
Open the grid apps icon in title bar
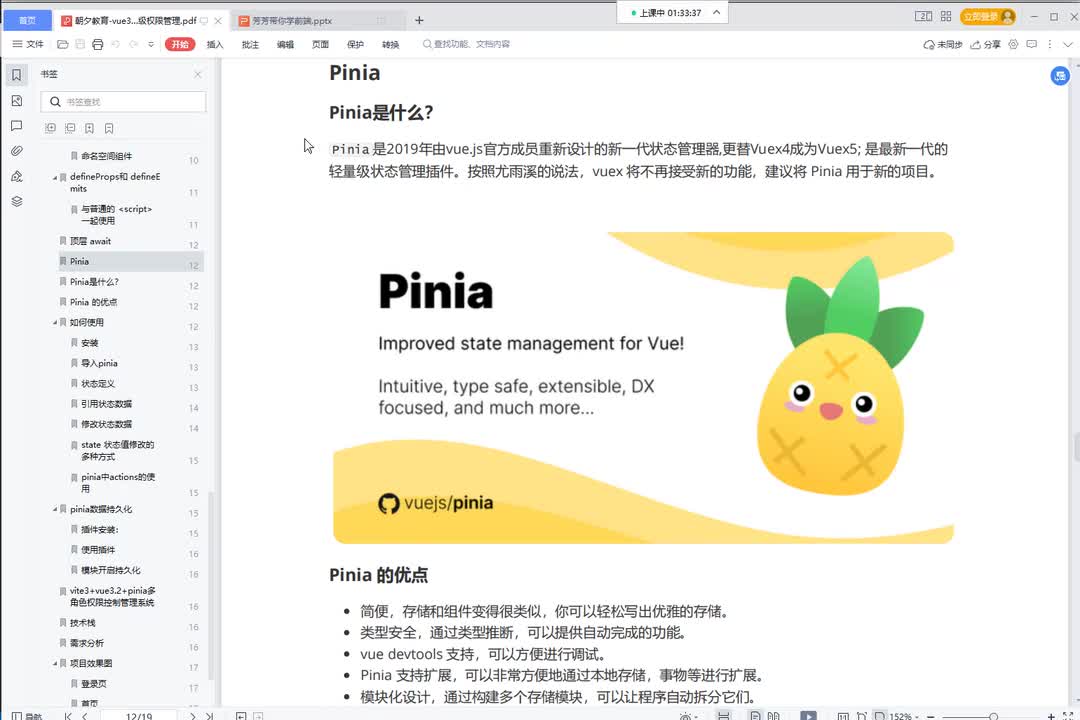(946, 17)
